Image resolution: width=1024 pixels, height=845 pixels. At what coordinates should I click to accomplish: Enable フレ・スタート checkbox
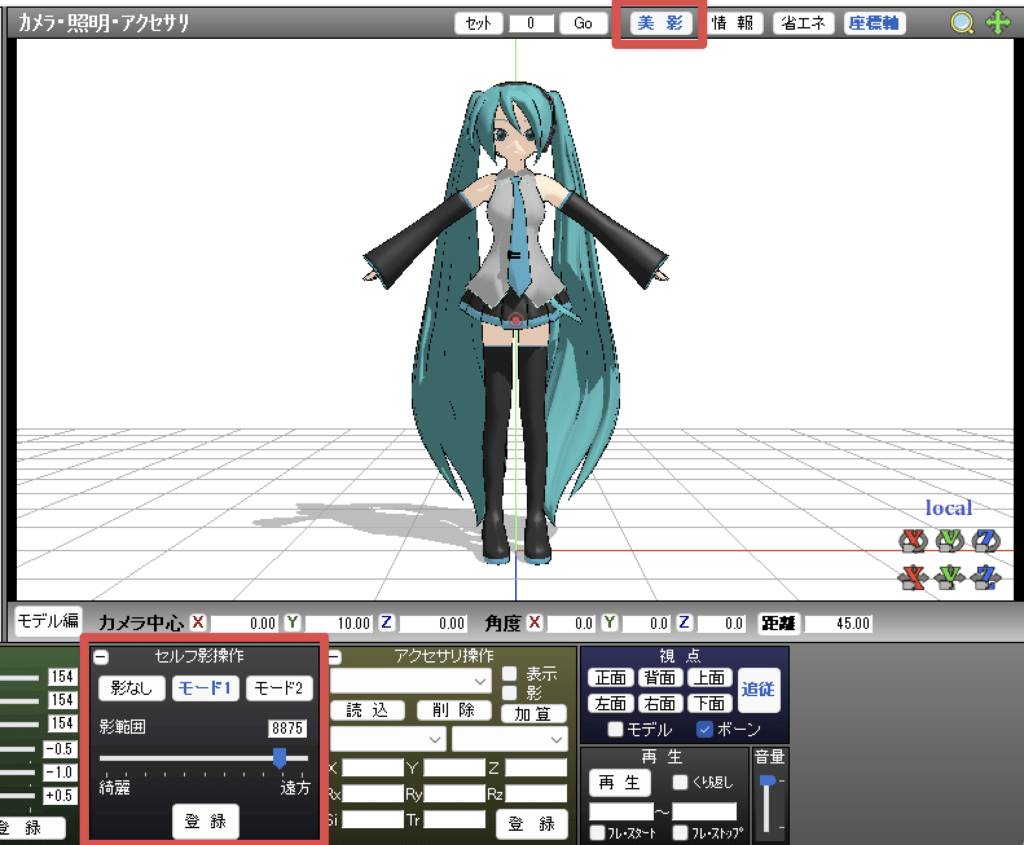[597, 833]
